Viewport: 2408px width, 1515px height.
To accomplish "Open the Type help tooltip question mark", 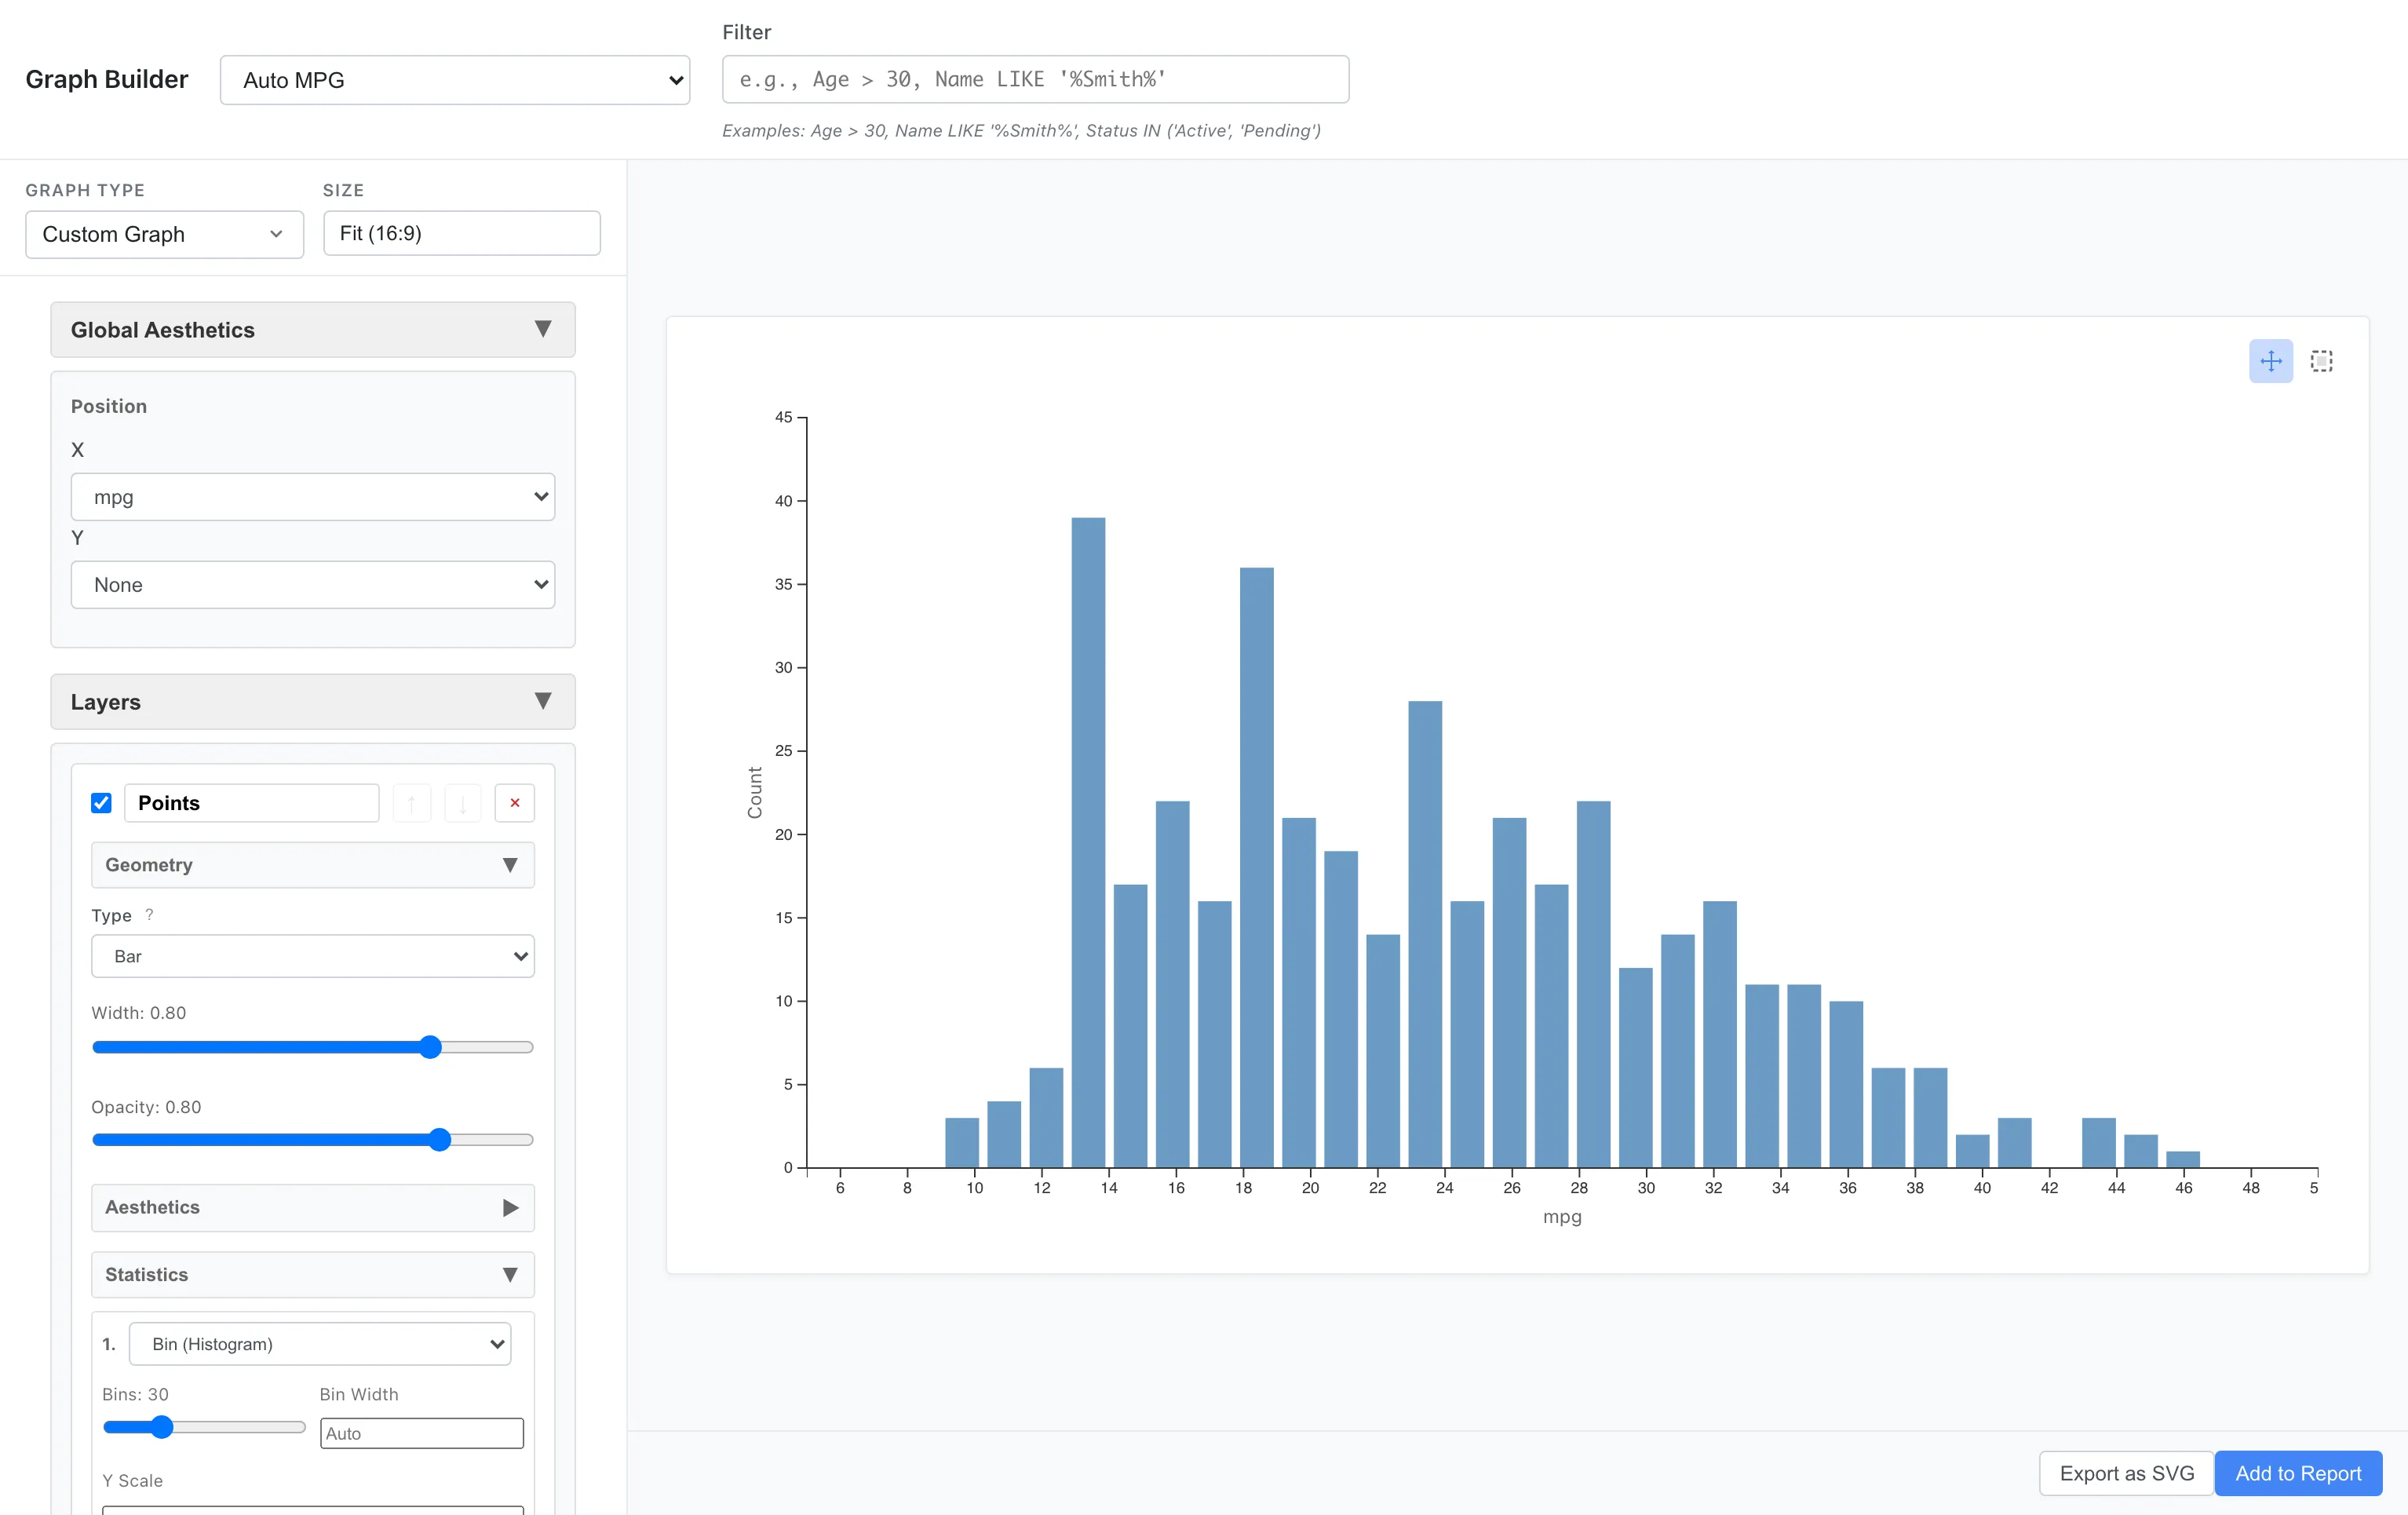I will [x=149, y=914].
